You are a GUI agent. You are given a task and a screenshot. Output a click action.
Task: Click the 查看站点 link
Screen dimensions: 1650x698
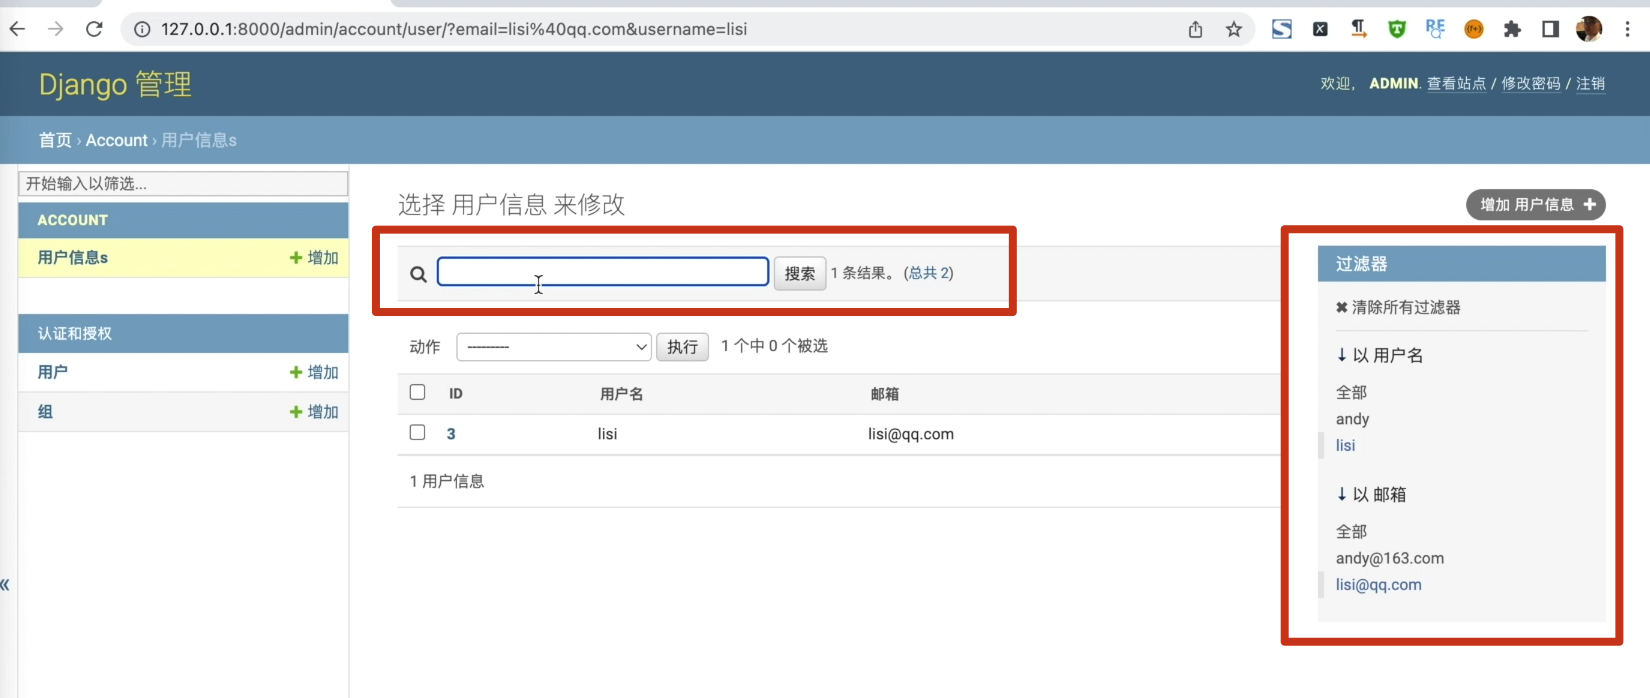coord(1456,83)
